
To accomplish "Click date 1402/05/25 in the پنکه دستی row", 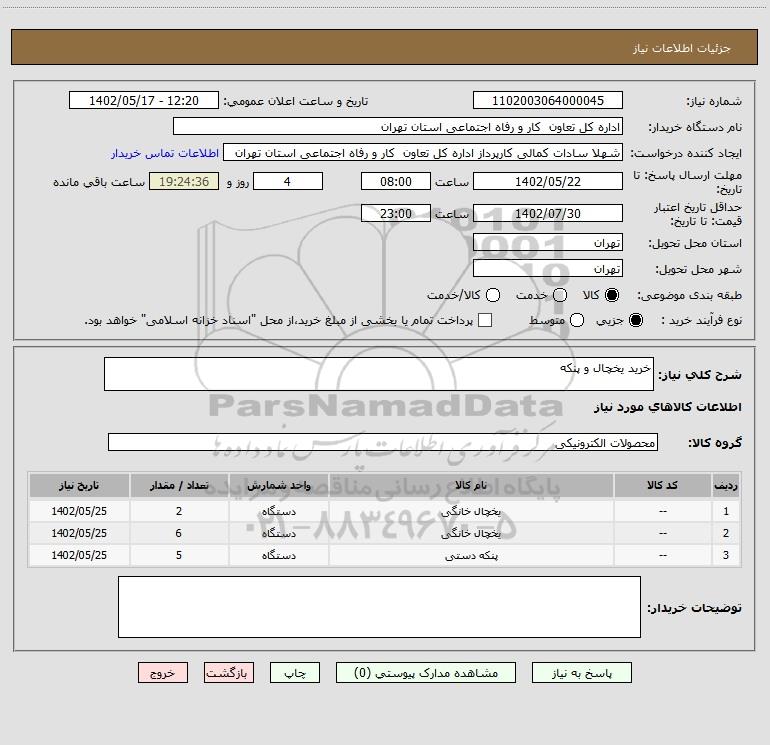I will [79, 555].
